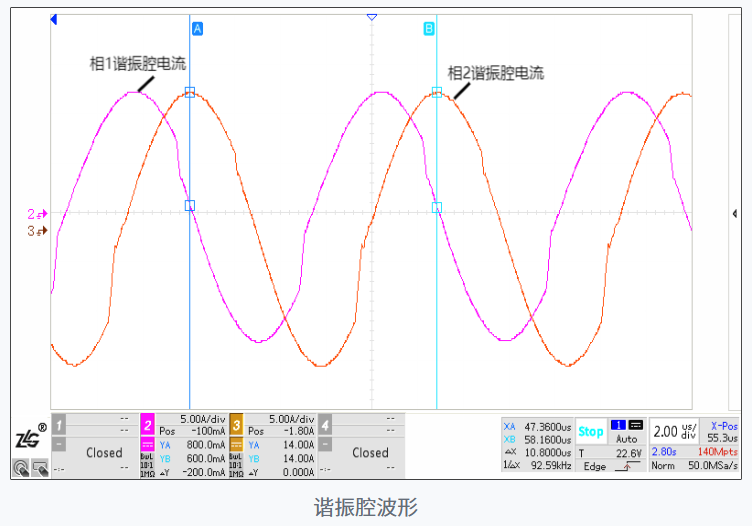Screen dimensions: 752x526
Task: Click X-Pos 55.3us horizontal position
Action: pyautogui.click(x=723, y=432)
